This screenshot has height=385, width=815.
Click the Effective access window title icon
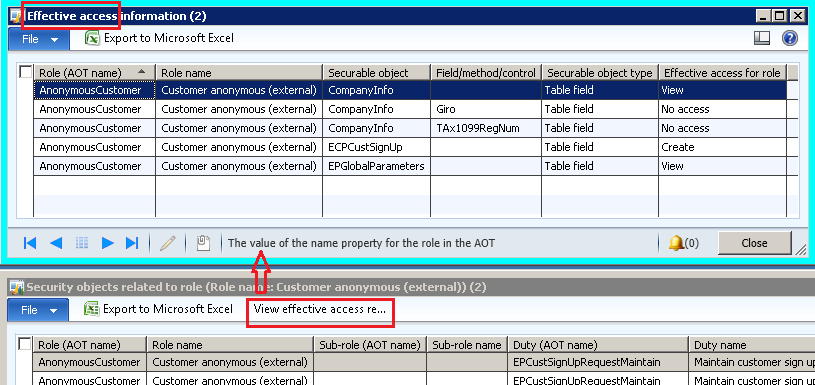click(16, 16)
